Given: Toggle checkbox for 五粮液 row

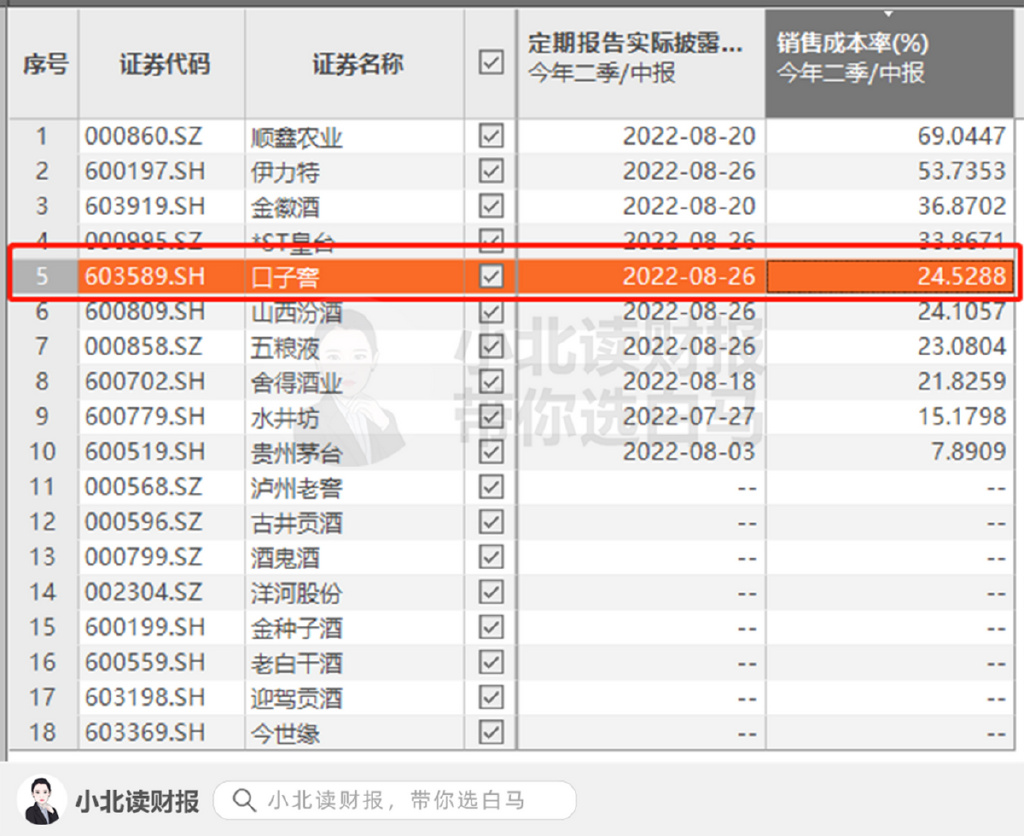Looking at the screenshot, I should [491, 347].
